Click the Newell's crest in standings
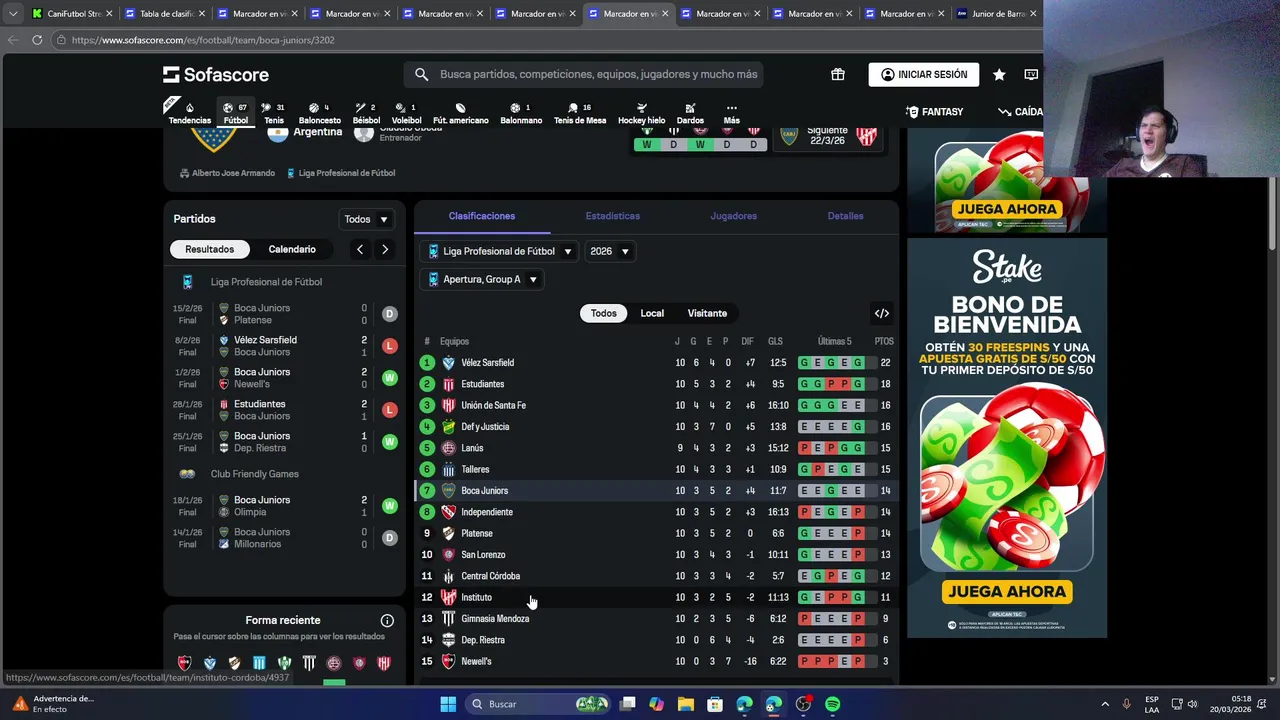This screenshot has height=720, width=1280. [449, 661]
